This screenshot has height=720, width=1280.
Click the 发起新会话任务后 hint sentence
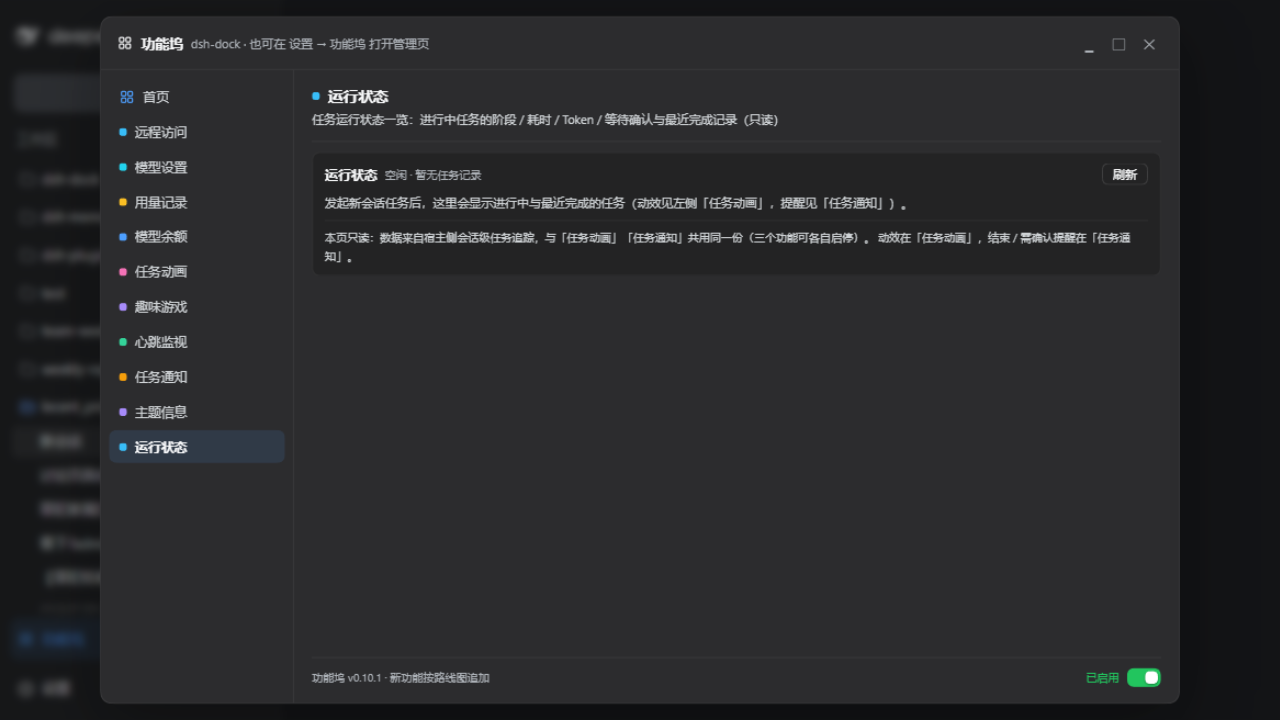click(x=615, y=203)
